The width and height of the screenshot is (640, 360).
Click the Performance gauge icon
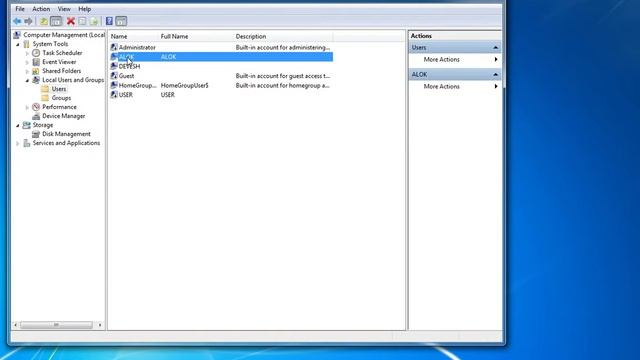click(36, 107)
